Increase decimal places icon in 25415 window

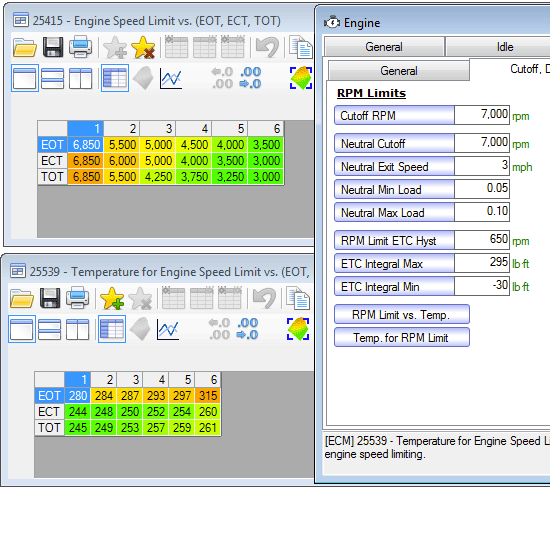point(250,78)
